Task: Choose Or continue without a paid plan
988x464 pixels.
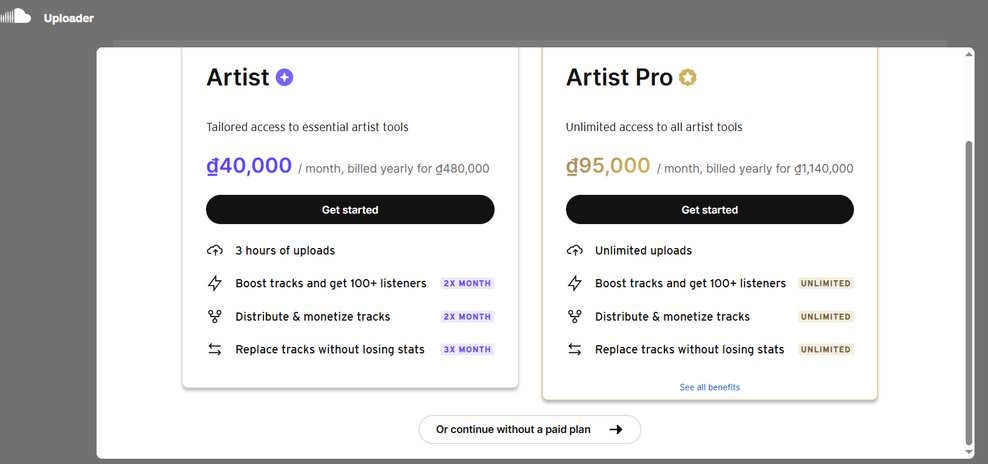Action: (529, 429)
